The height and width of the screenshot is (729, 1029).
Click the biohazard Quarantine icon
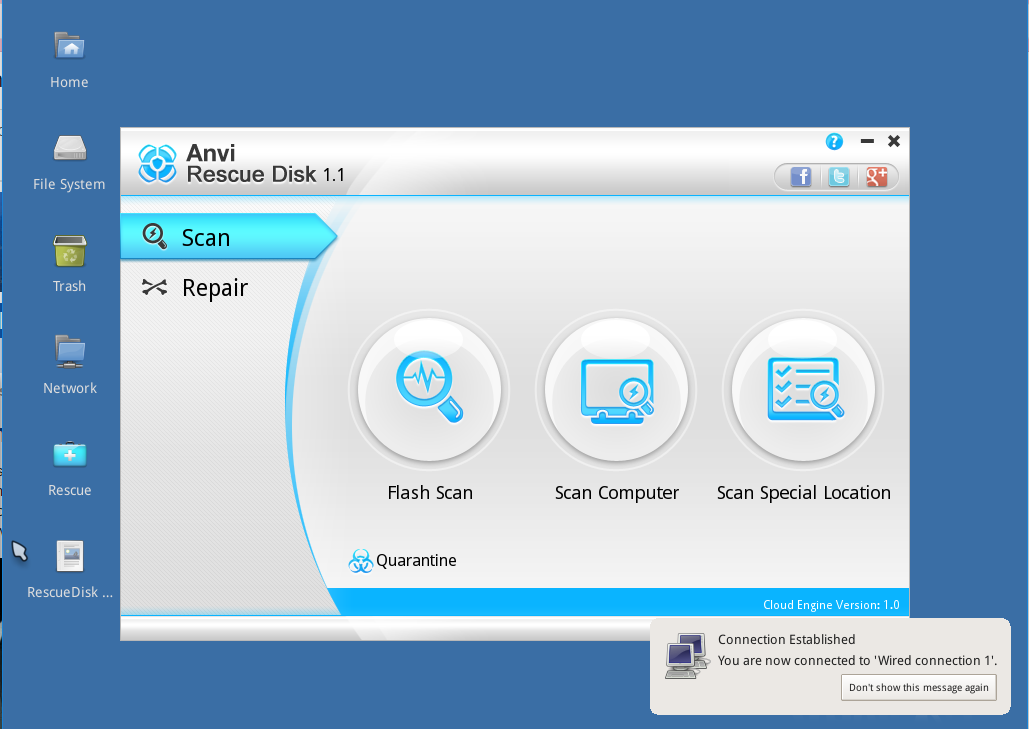(x=360, y=561)
